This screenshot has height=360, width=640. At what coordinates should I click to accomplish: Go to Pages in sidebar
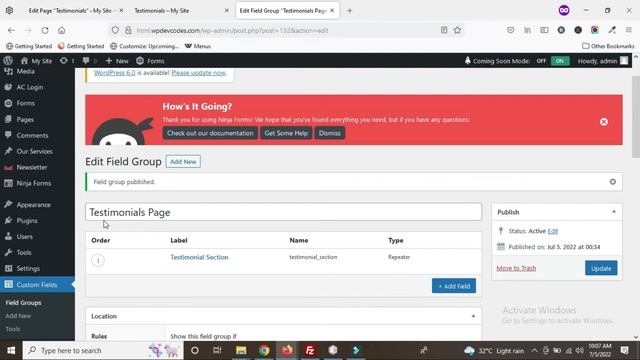25,120
